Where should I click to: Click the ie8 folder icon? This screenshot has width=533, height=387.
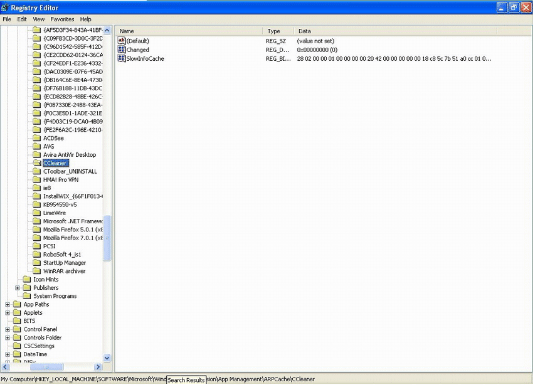tap(37, 188)
